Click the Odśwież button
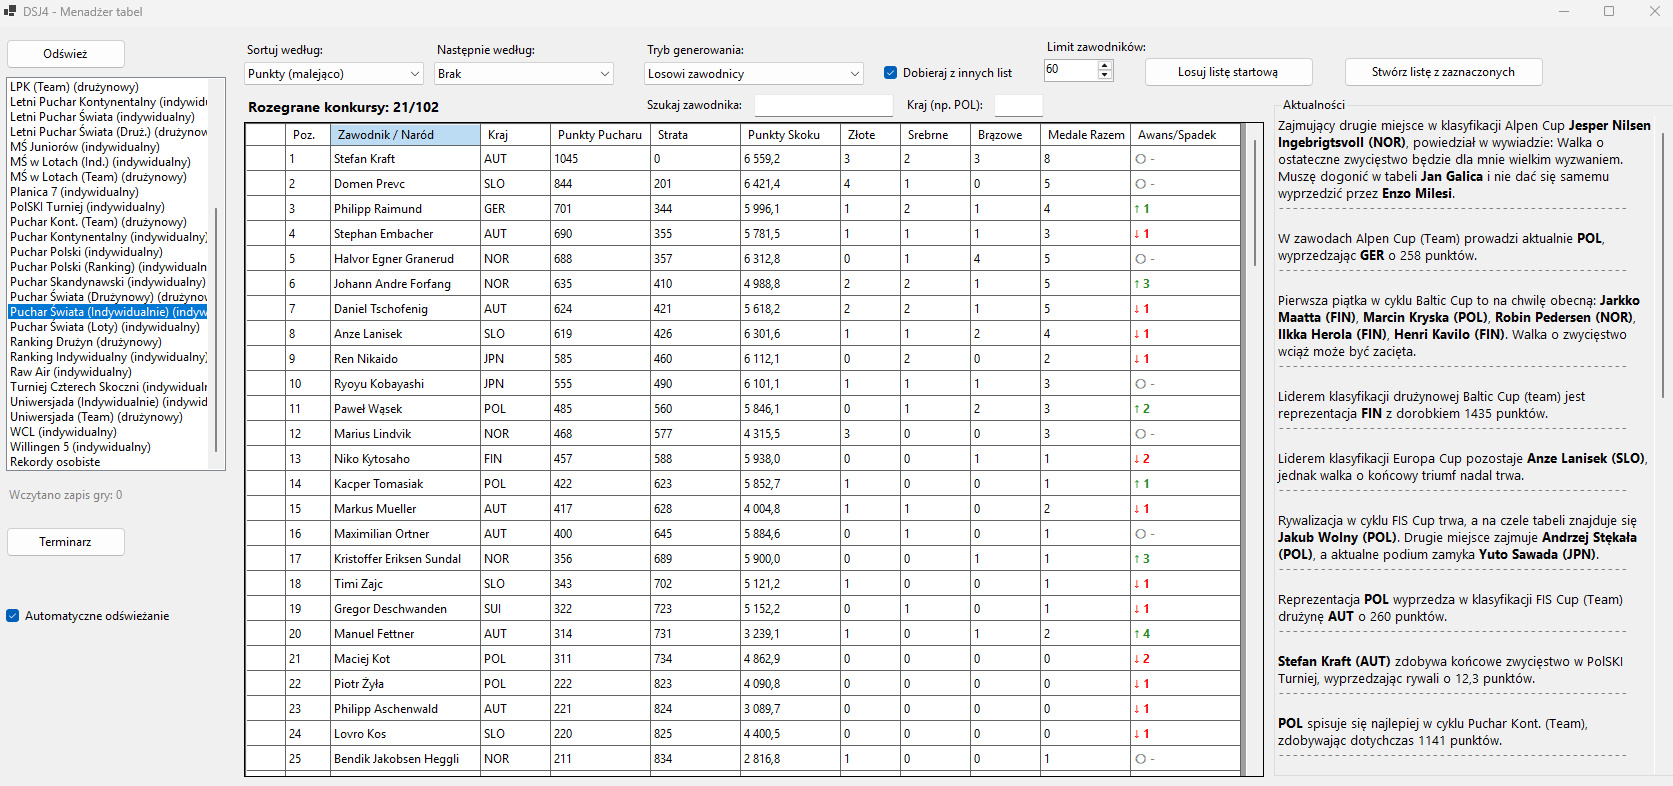This screenshot has height=786, width=1673. click(x=66, y=54)
